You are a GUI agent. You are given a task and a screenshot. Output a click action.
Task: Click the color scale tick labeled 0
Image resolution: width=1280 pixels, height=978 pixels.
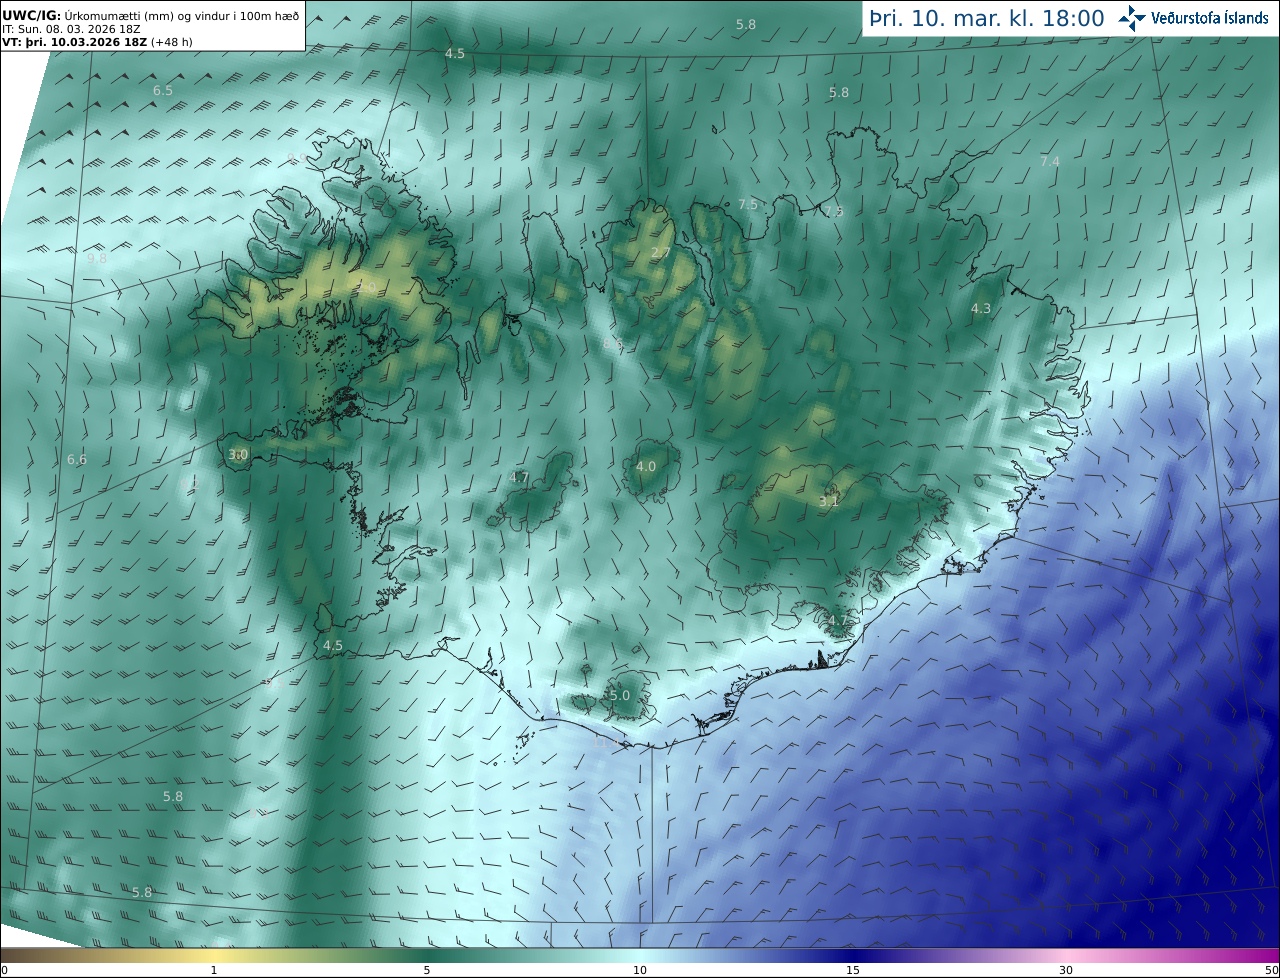pyautogui.click(x=4, y=970)
